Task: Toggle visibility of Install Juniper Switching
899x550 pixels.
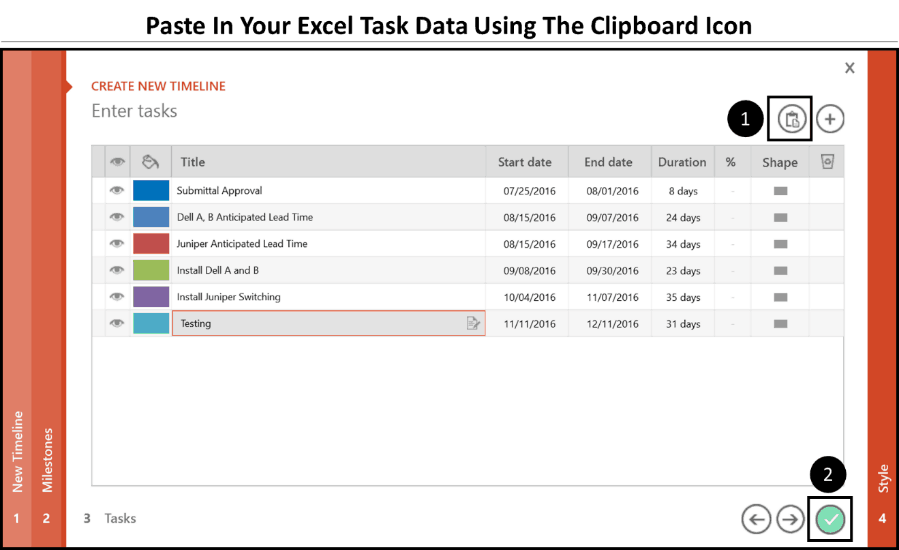Action: point(117,297)
